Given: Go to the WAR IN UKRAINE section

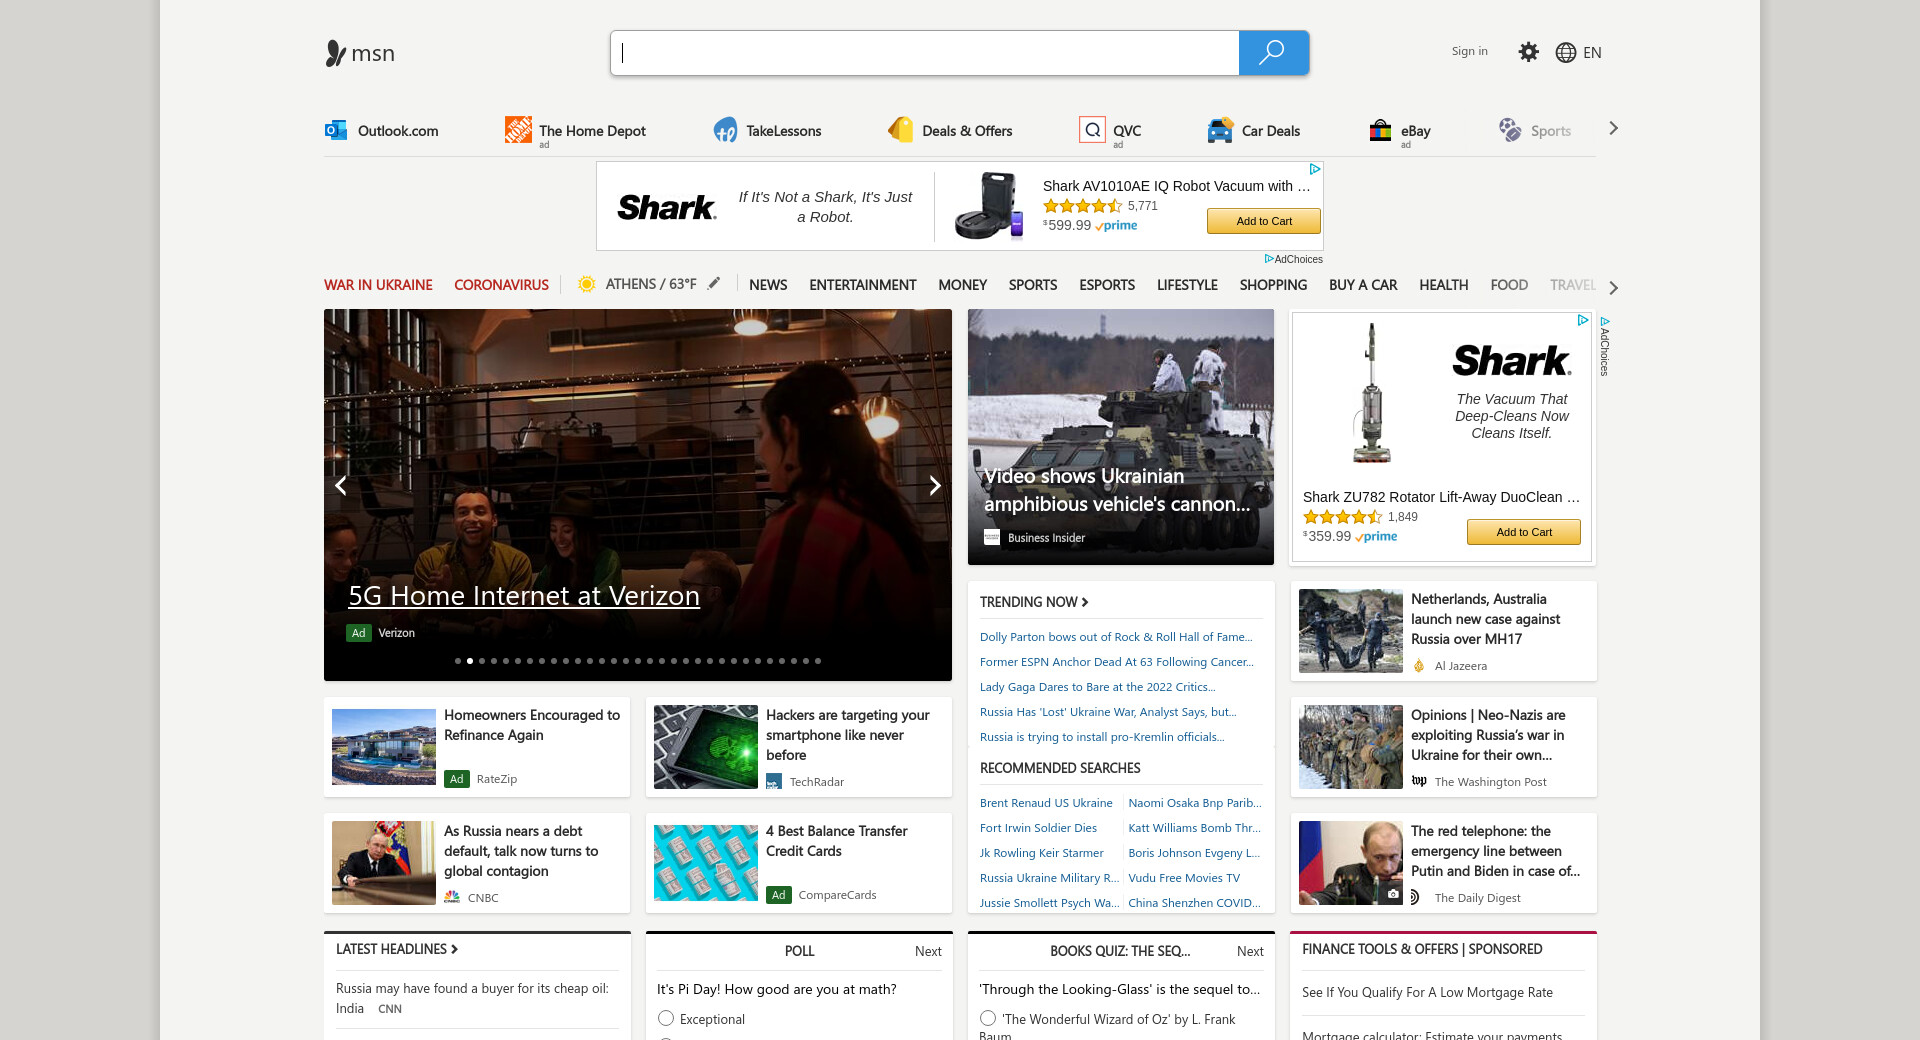Looking at the screenshot, I should 378,285.
